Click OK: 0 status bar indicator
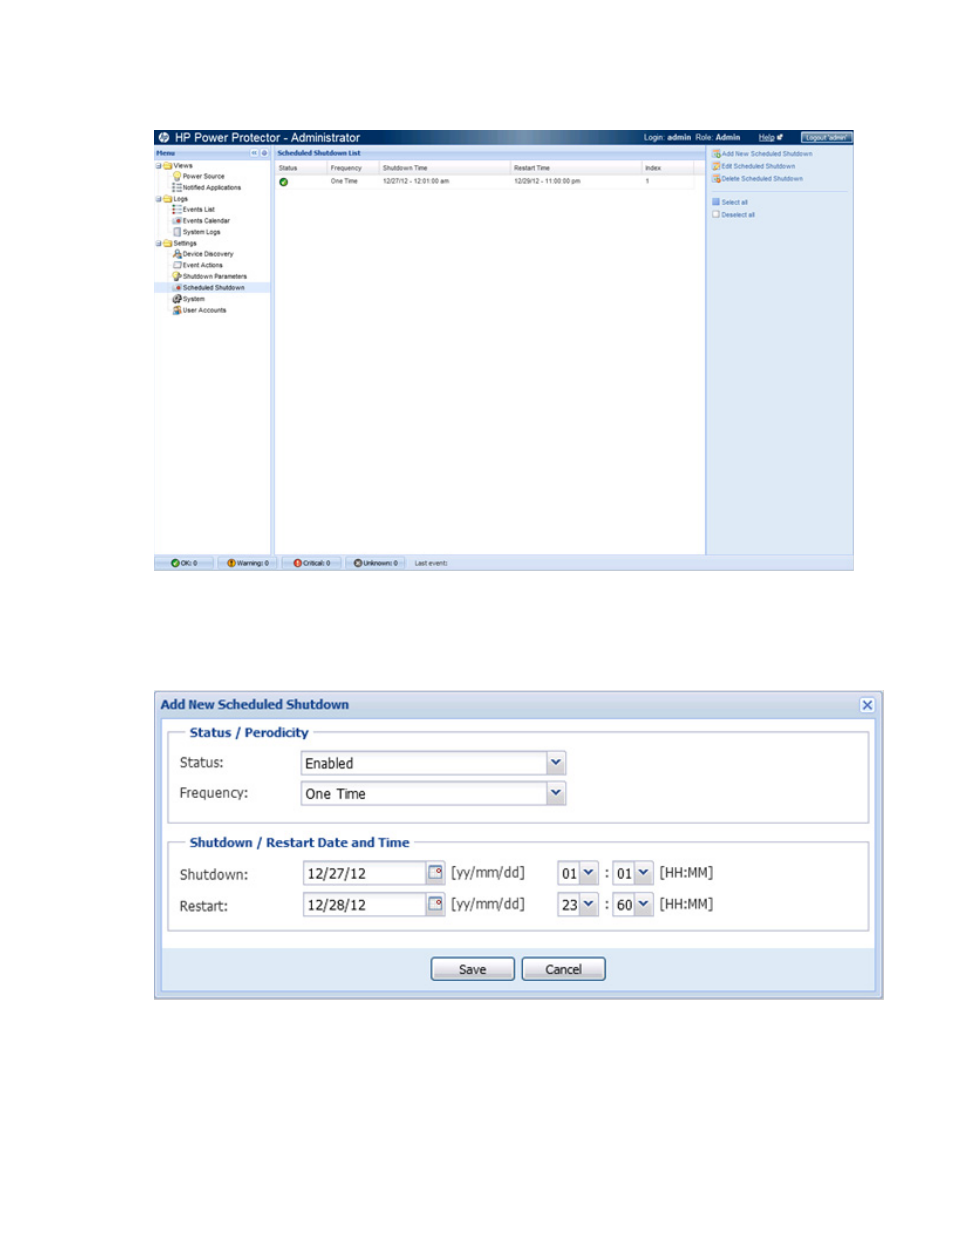 (184, 563)
